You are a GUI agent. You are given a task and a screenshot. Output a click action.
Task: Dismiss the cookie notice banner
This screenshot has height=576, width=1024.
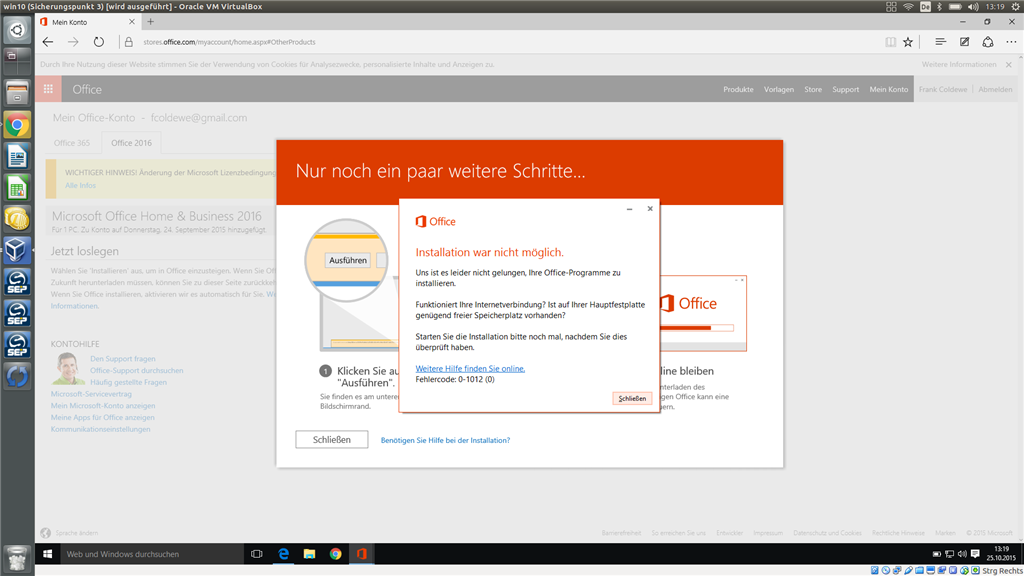point(1009,65)
